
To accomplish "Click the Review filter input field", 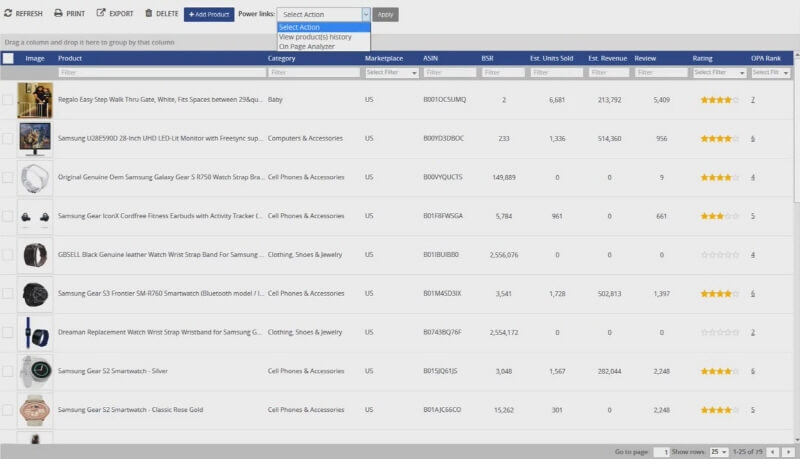I will pyautogui.click(x=661, y=73).
